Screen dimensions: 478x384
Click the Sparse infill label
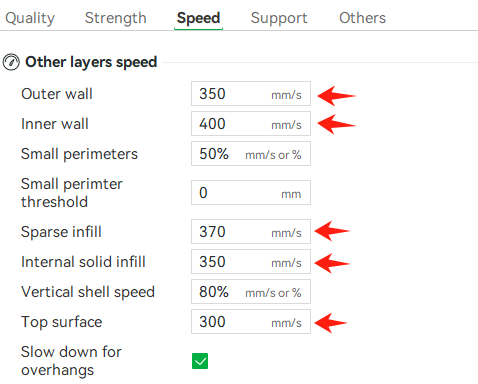(61, 232)
